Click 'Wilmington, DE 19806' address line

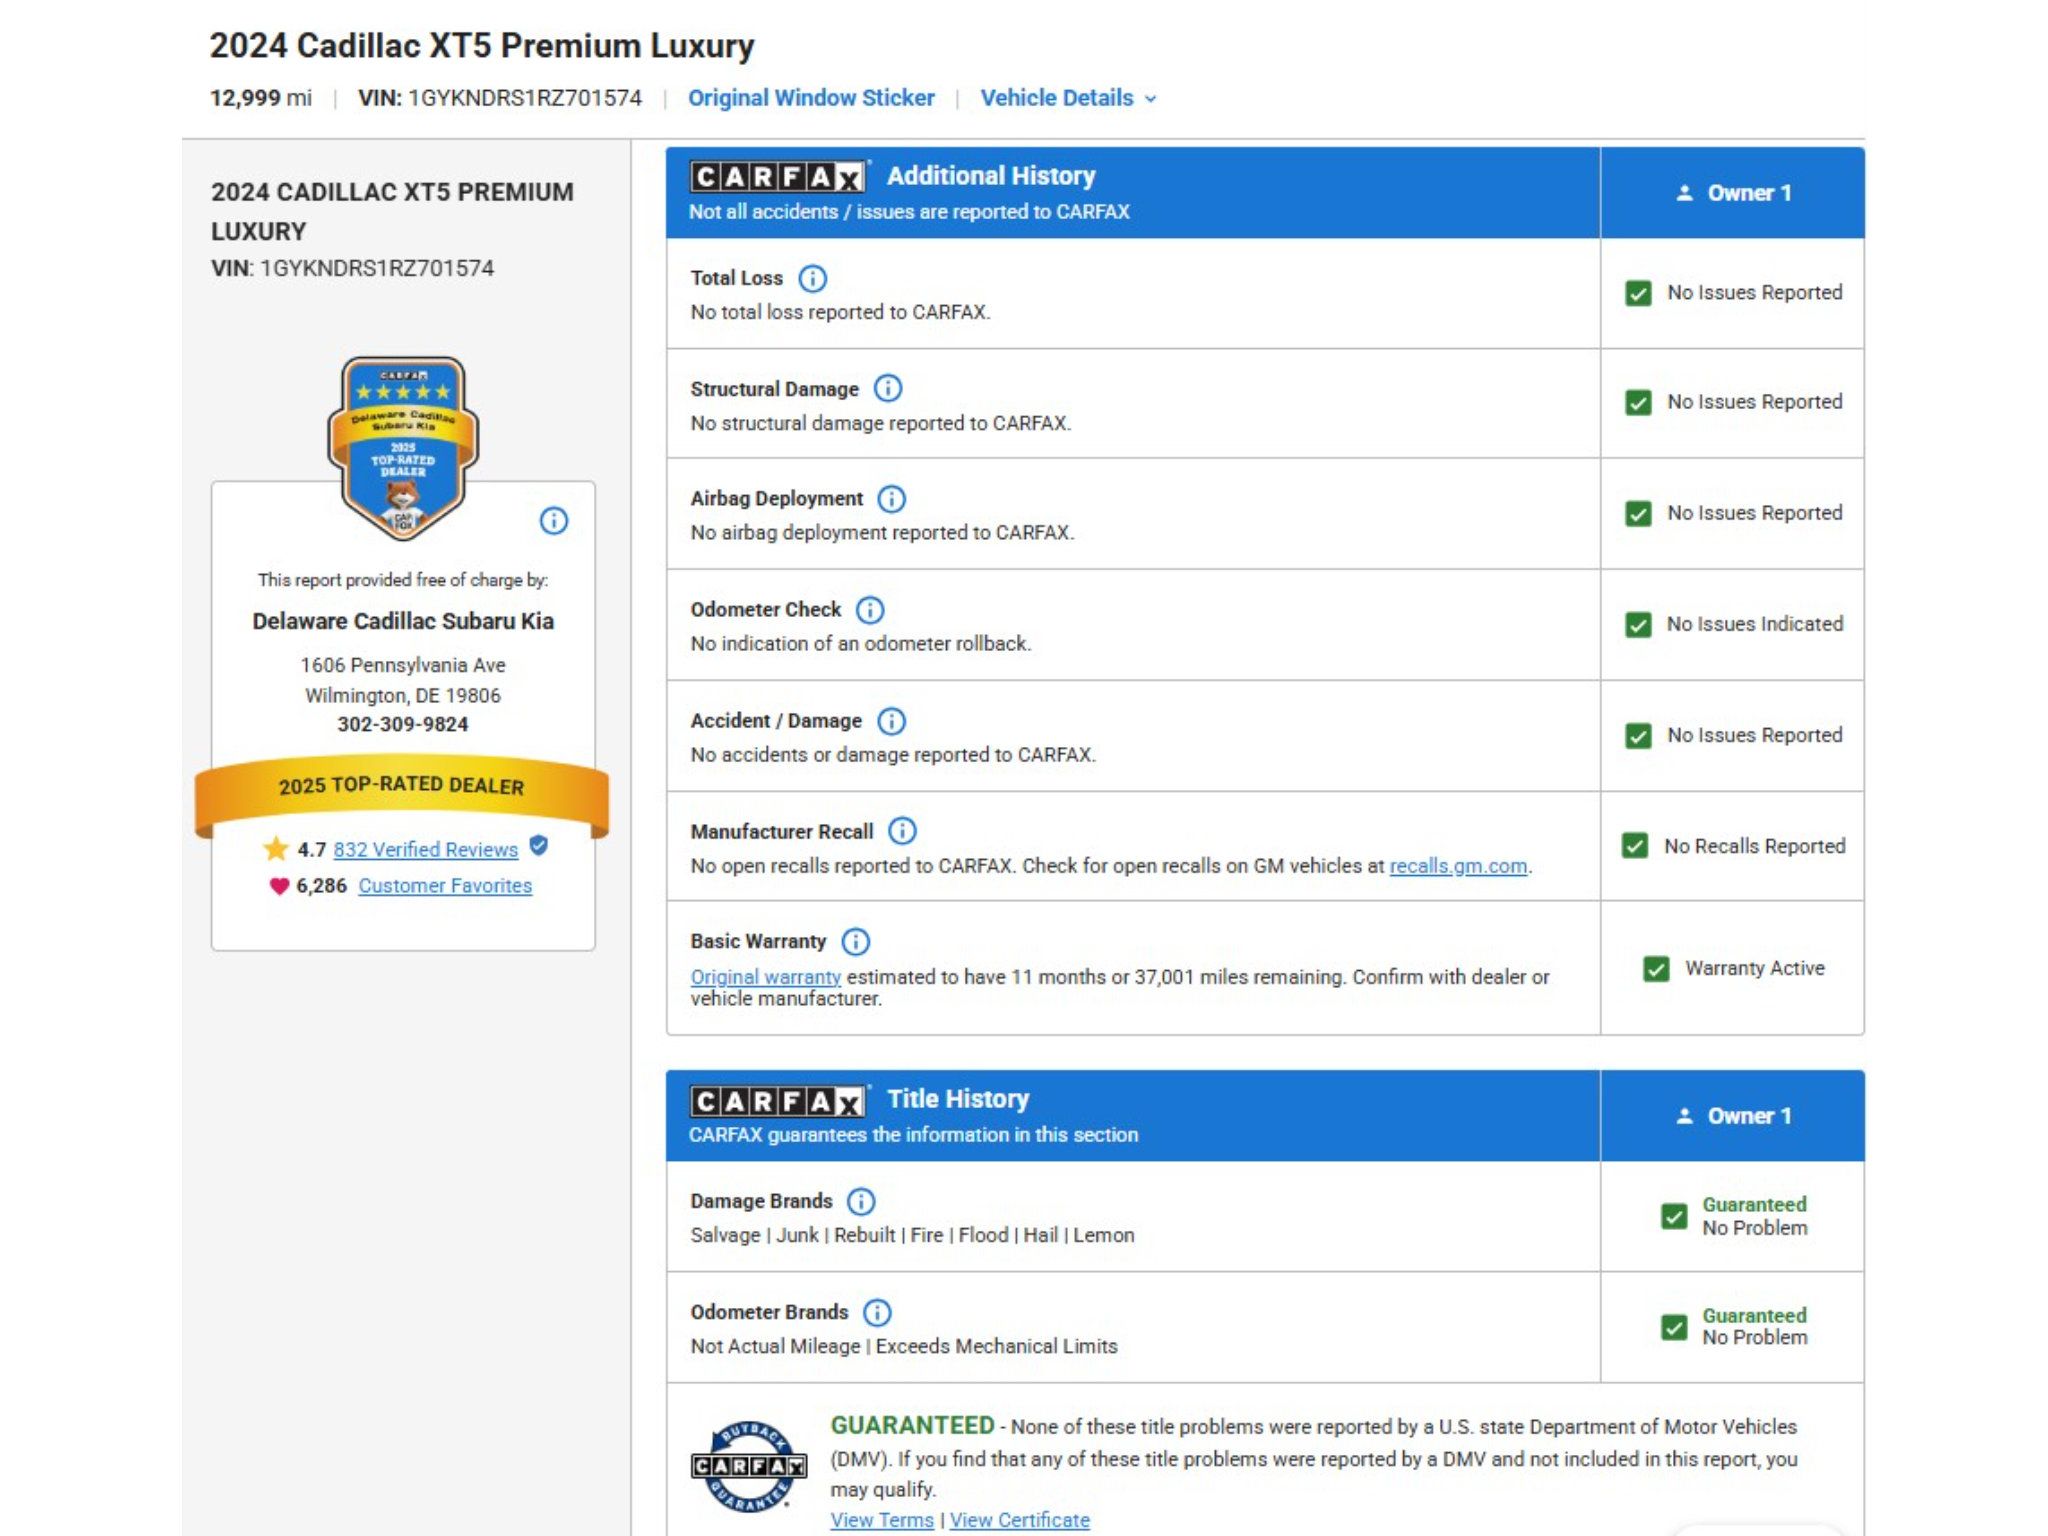[403, 695]
